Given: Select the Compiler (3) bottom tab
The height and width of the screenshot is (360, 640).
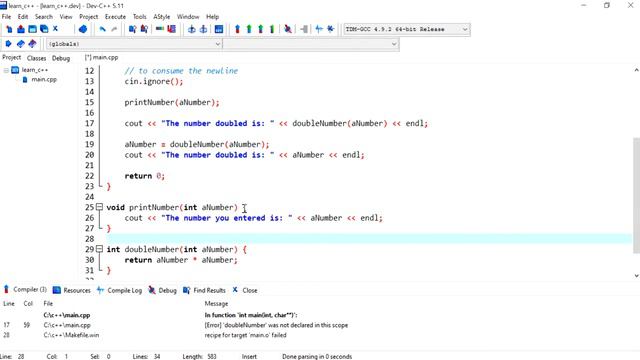Looking at the screenshot, I should click(x=25, y=289).
